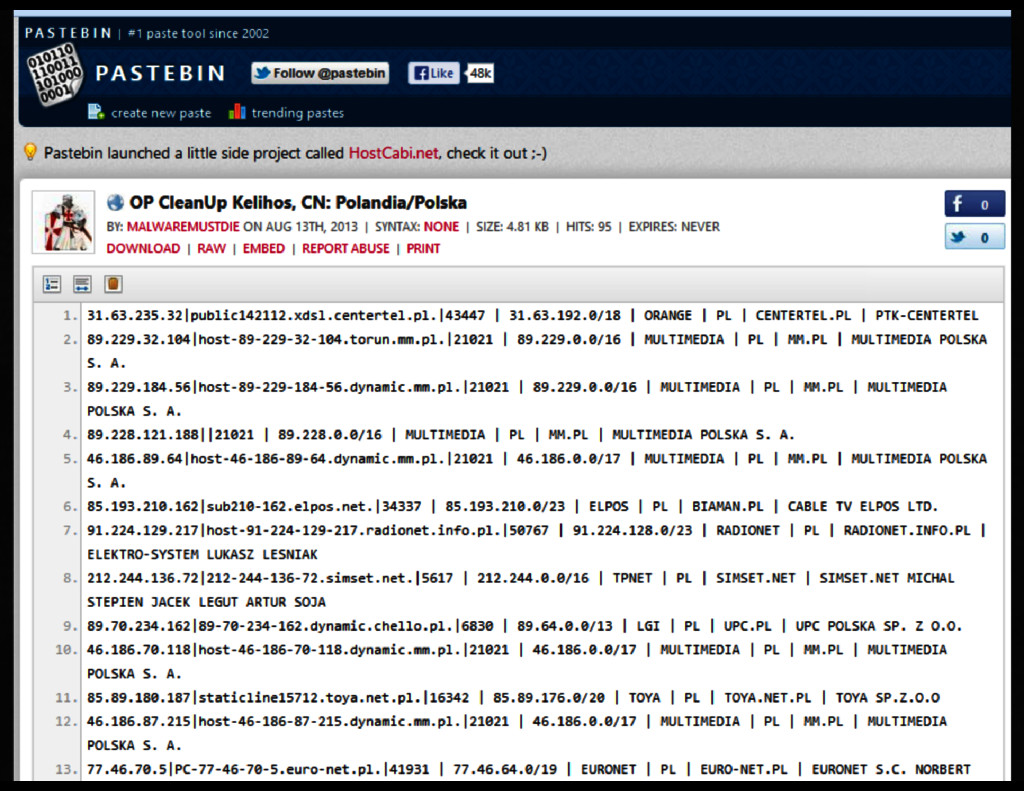Click the REPORT ABUSE link

[345, 249]
